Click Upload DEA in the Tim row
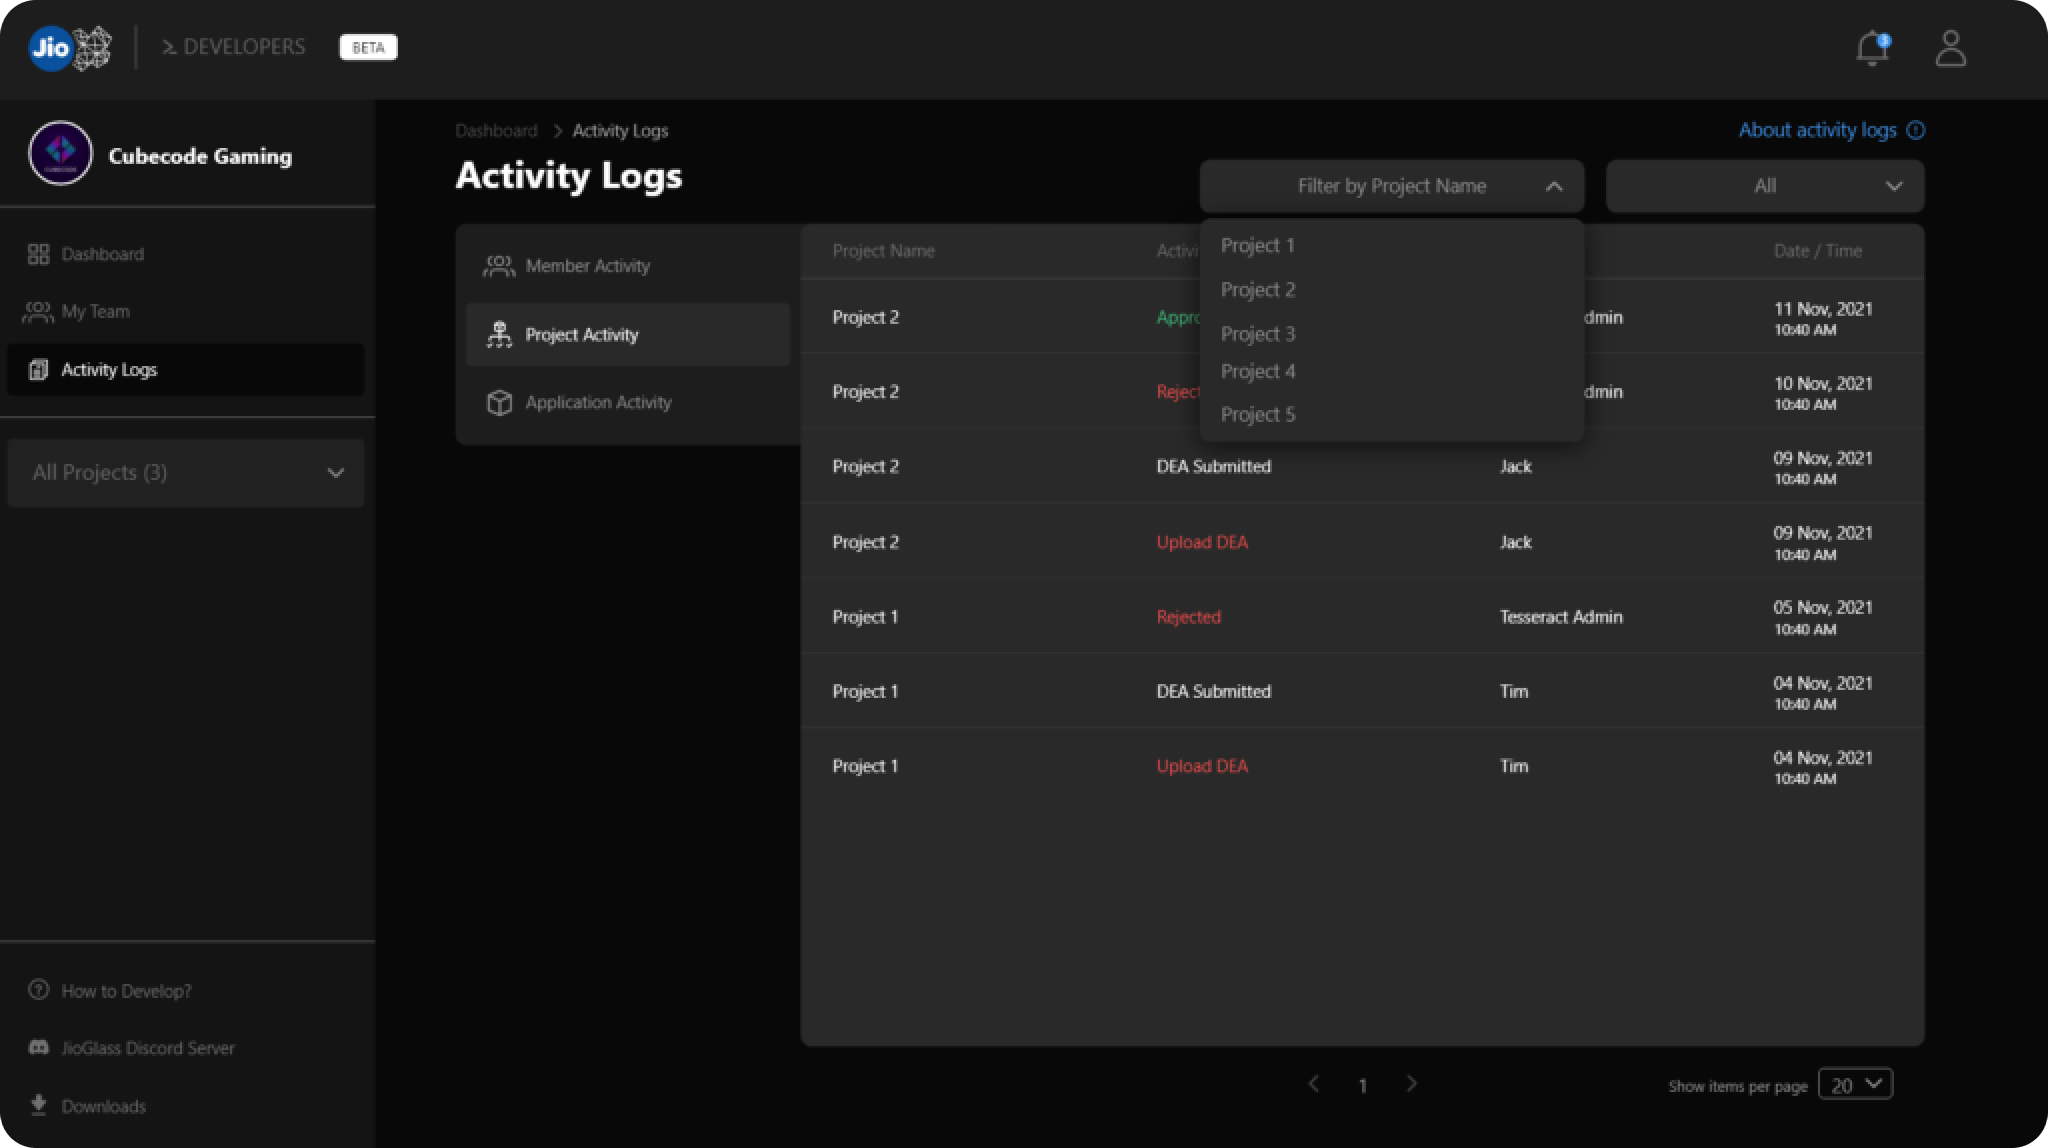 pyautogui.click(x=1202, y=766)
